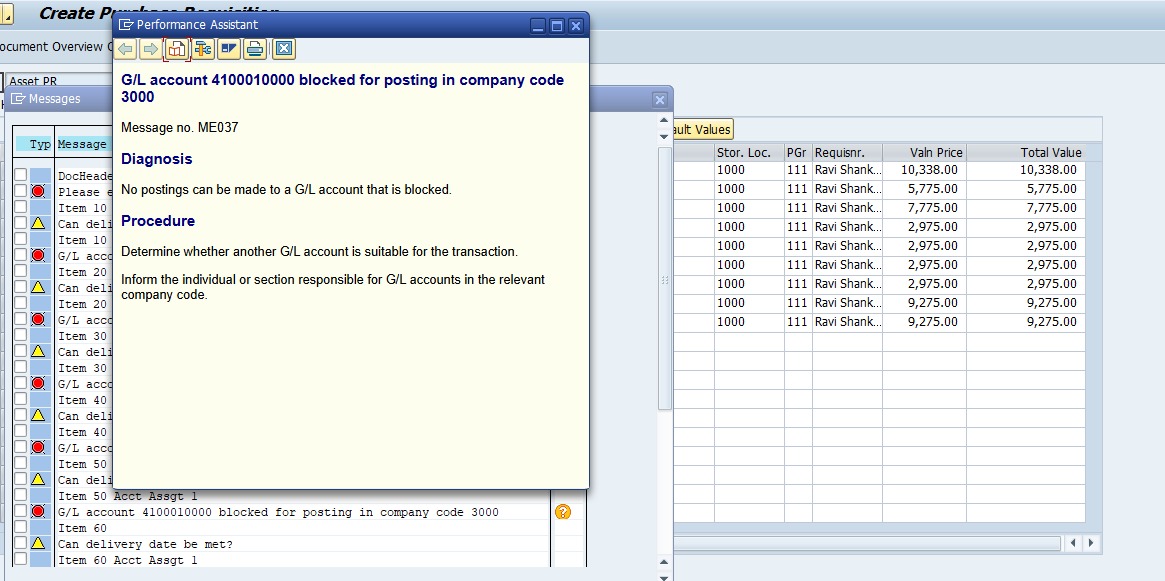Image resolution: width=1165 pixels, height=581 pixels.
Task: Click the Forward arrow in Performance Assistant toolbar
Action: pyautogui.click(x=151, y=49)
